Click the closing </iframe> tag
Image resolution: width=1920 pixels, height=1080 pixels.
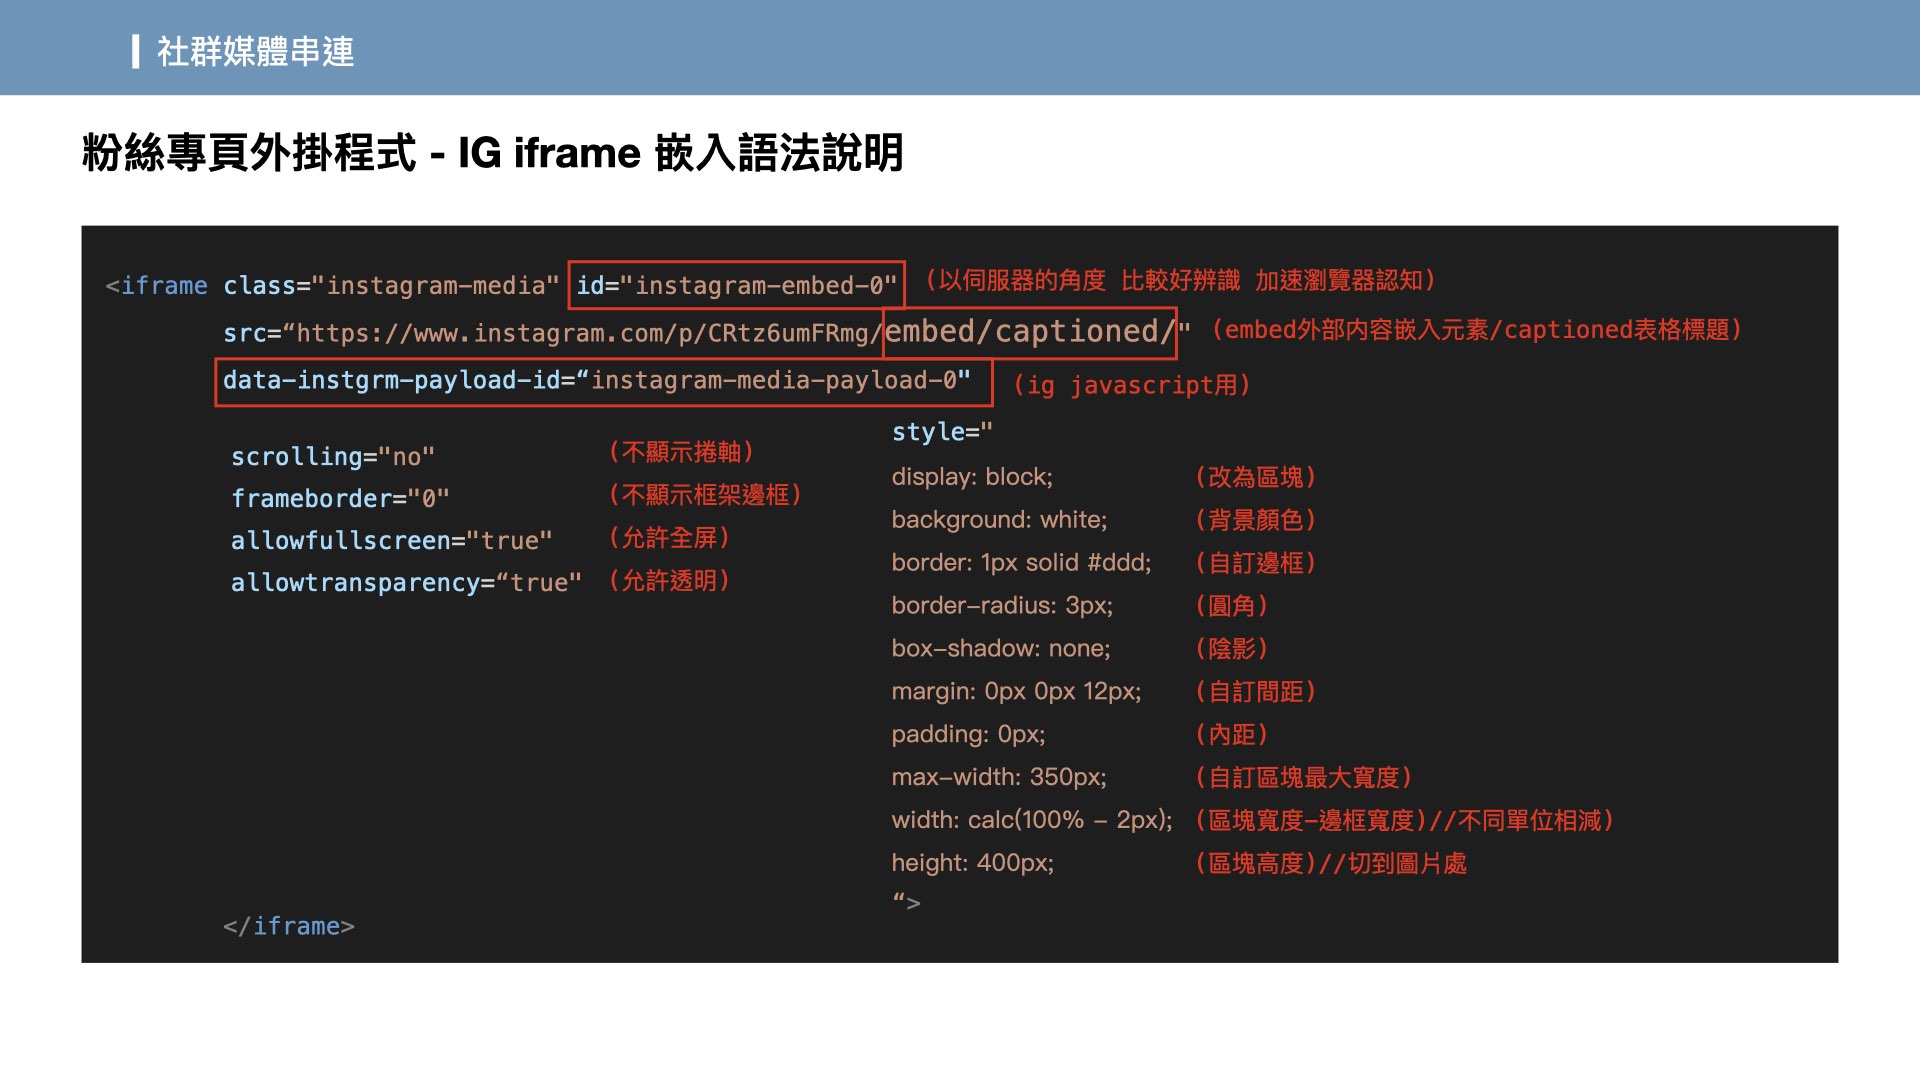tap(288, 927)
